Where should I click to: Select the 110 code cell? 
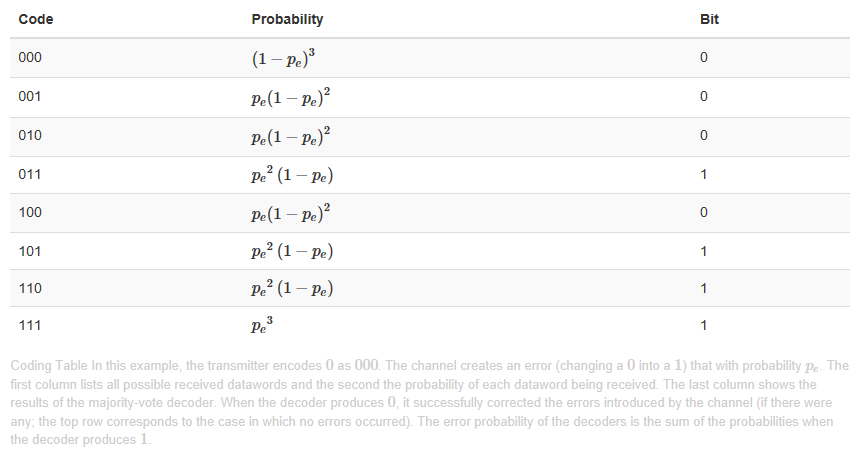click(x=29, y=288)
